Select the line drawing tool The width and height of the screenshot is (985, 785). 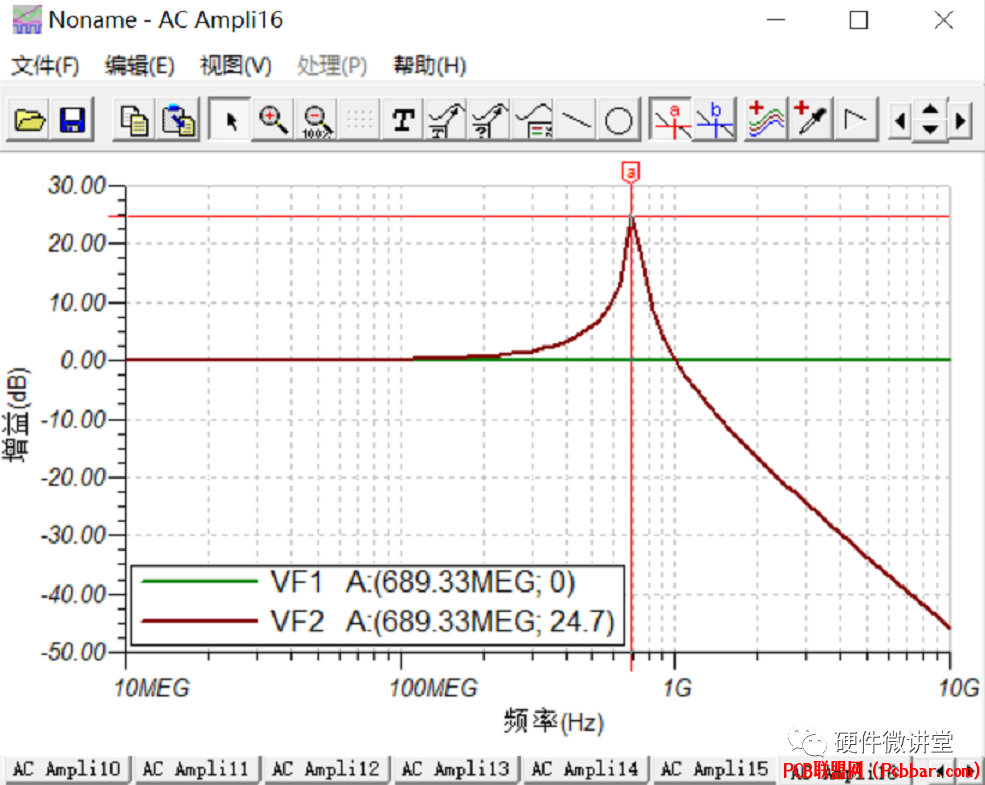576,119
